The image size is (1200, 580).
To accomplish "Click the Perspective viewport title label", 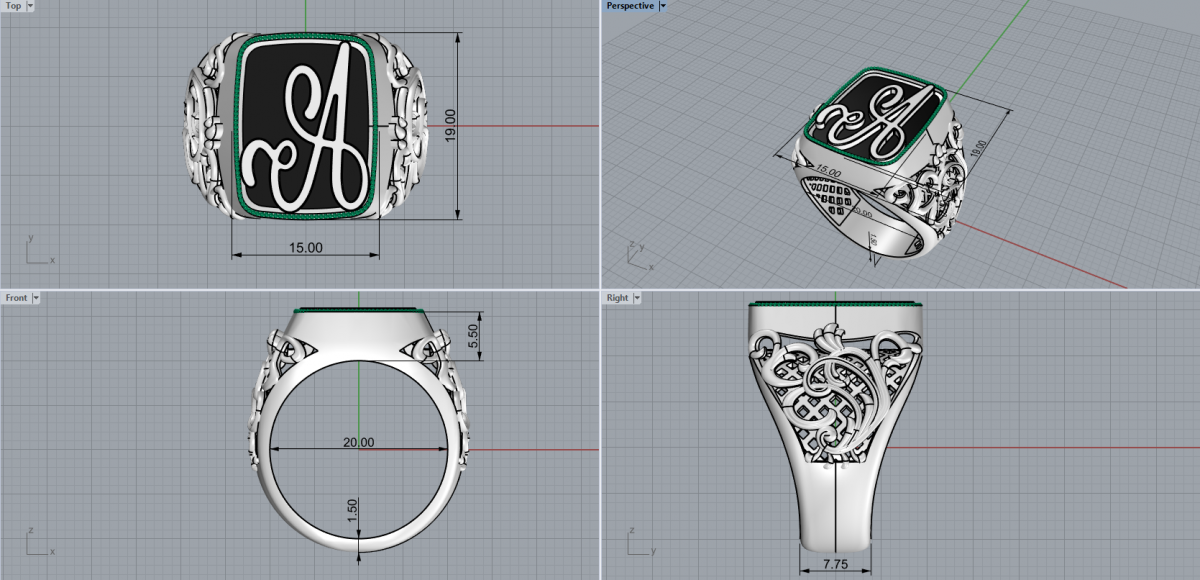I will [630, 6].
